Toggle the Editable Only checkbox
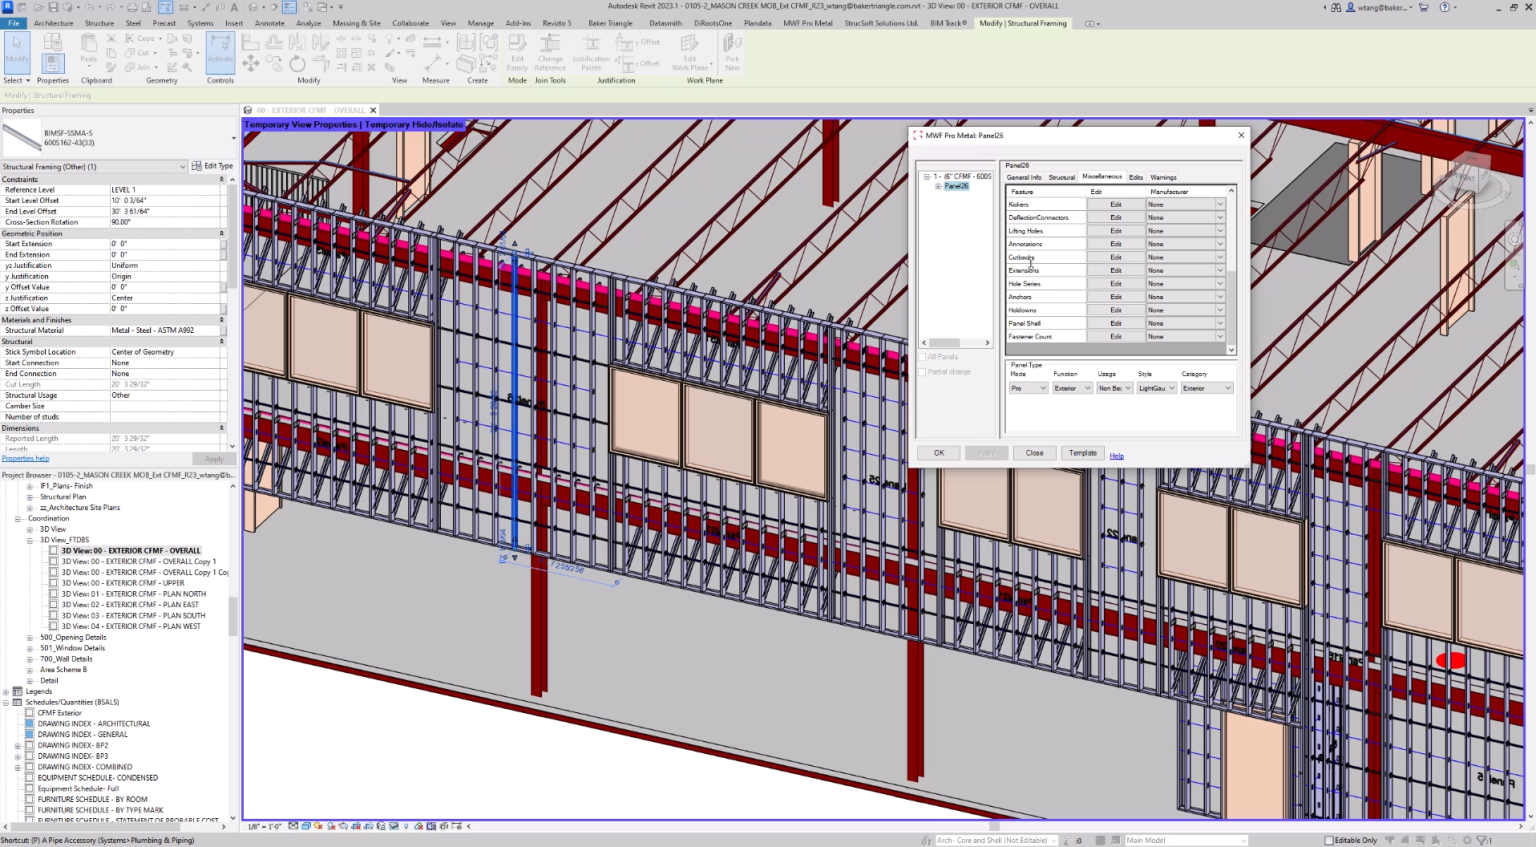 pyautogui.click(x=1329, y=840)
